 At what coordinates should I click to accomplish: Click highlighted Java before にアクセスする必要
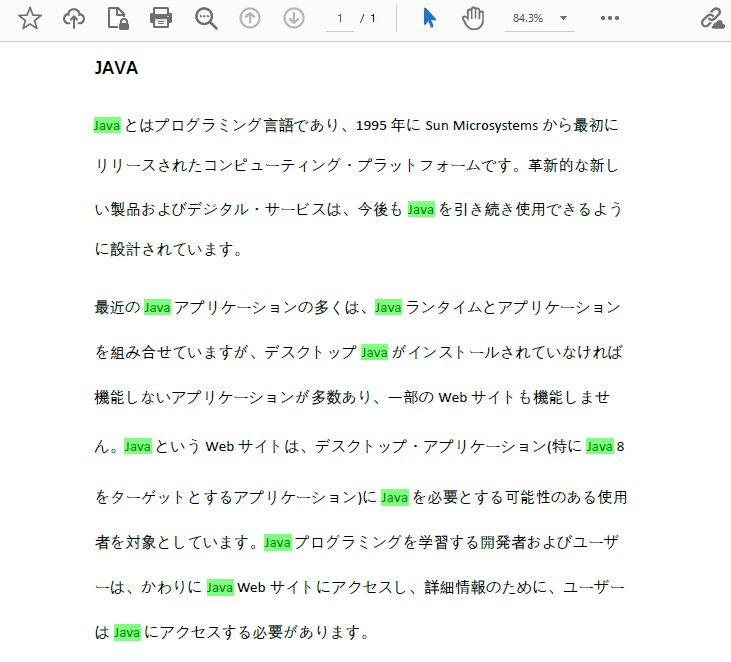coord(127,633)
